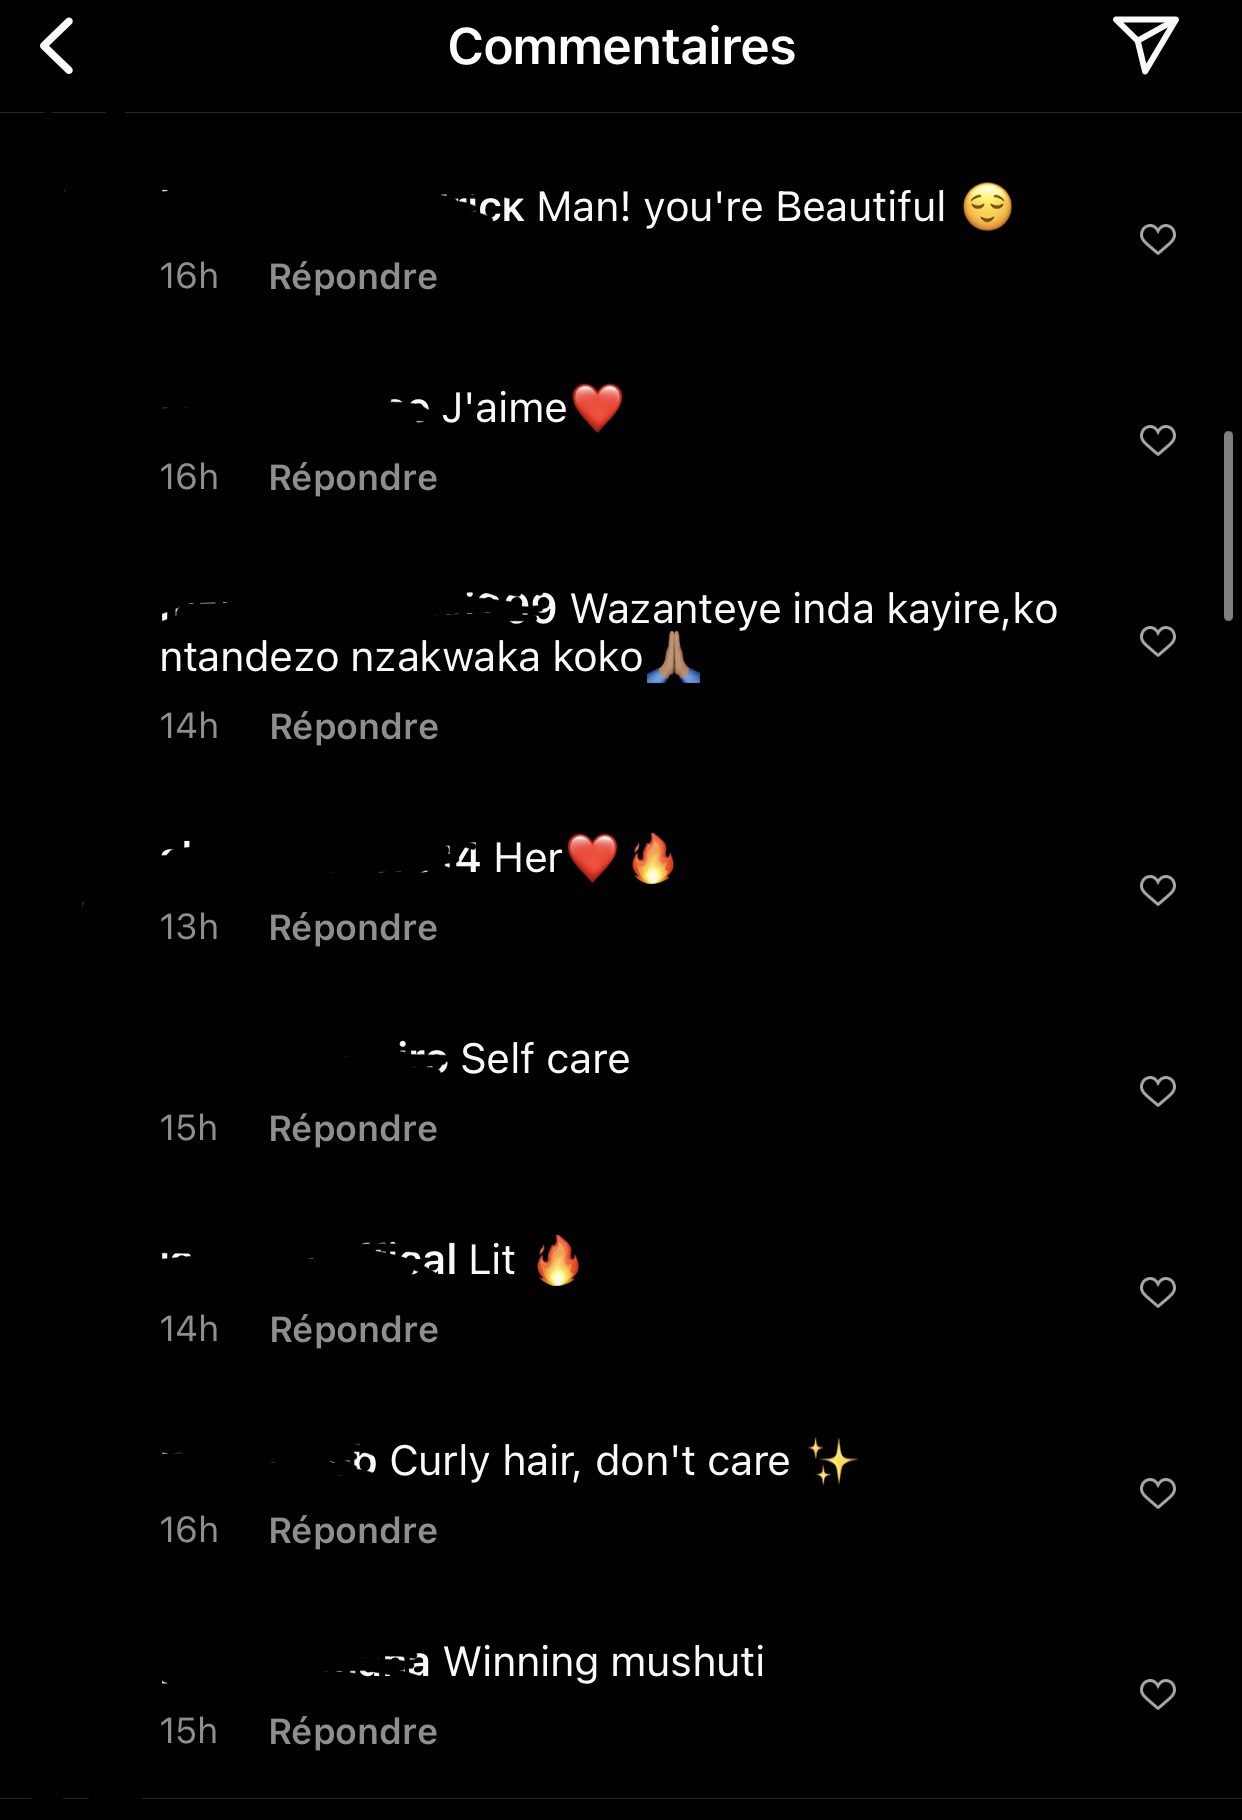
Task: Go back using the top-left arrow
Action: click(x=57, y=46)
